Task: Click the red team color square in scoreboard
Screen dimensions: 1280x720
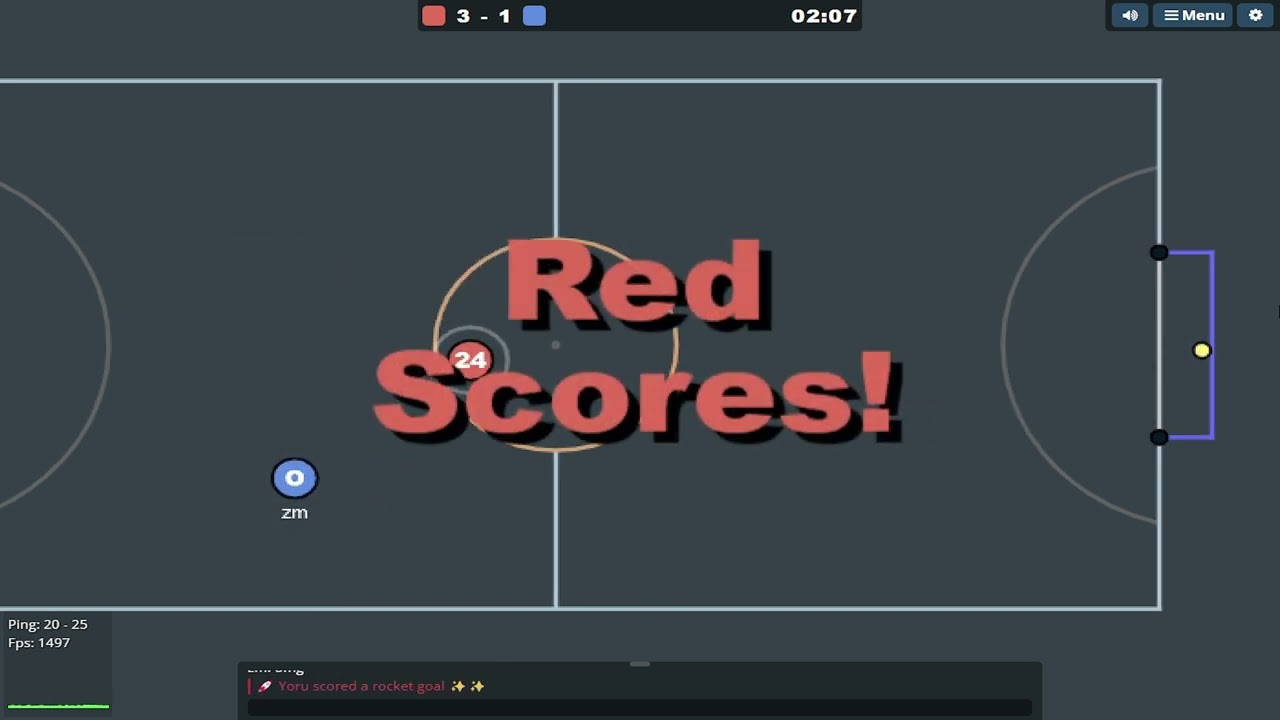Action: [x=433, y=15]
